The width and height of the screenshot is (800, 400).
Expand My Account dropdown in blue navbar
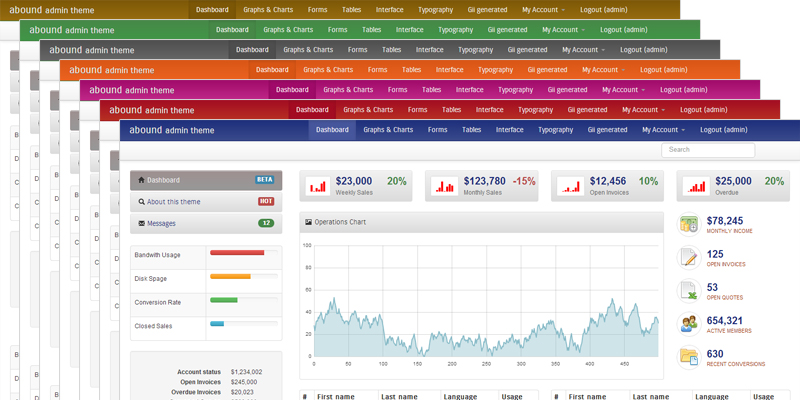(x=663, y=130)
